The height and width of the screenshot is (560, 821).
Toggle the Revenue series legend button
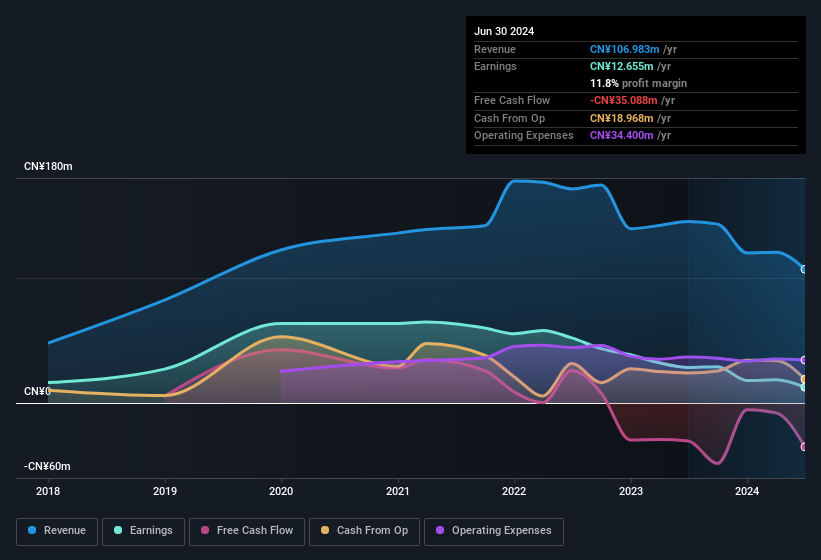click(57, 531)
